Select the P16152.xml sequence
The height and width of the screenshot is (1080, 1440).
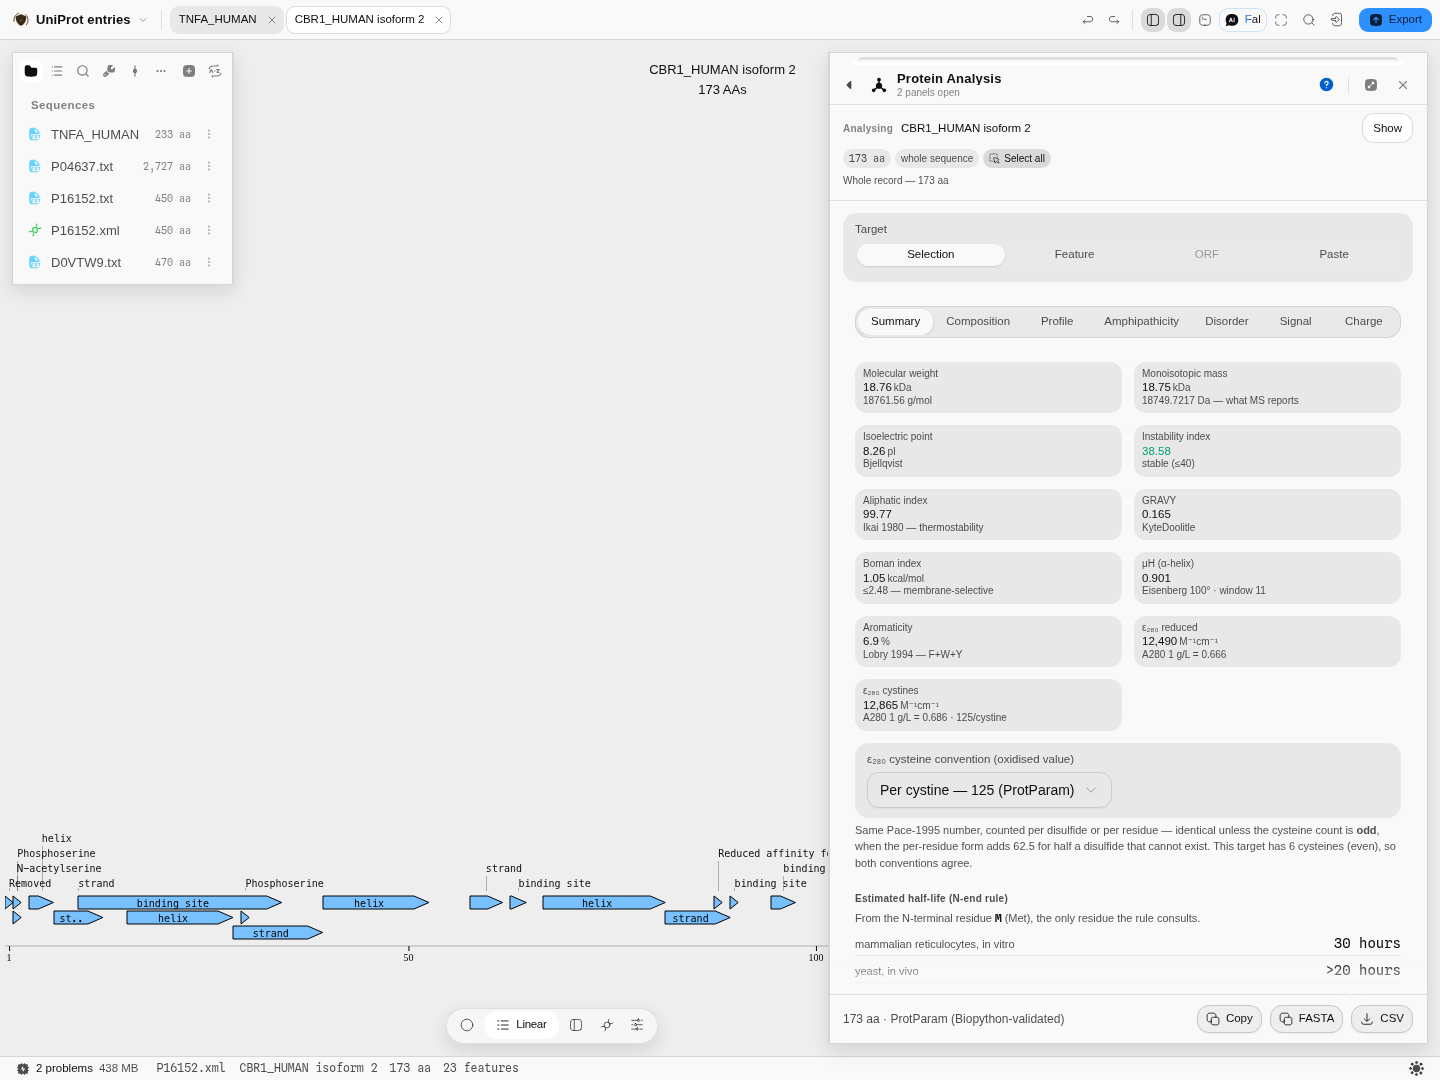tap(122, 230)
